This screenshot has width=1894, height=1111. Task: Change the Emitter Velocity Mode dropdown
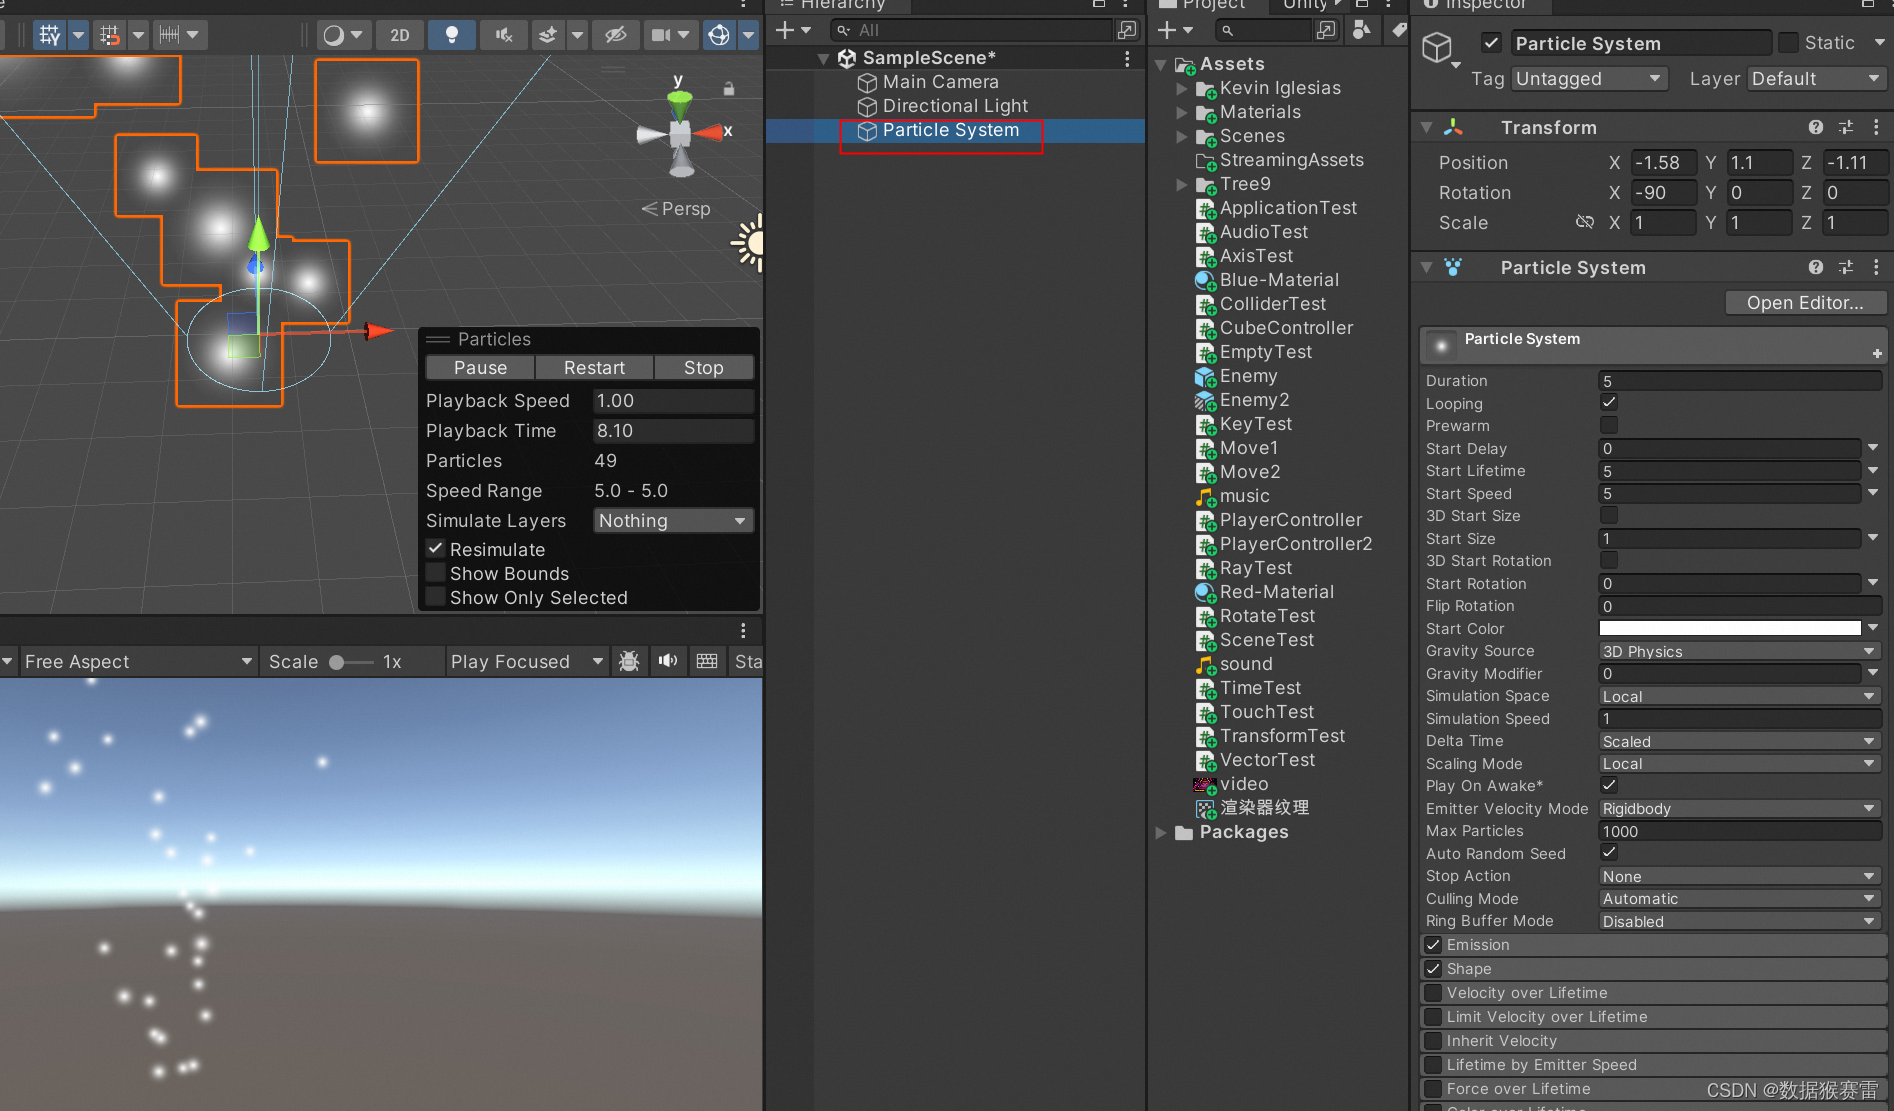pos(1738,808)
